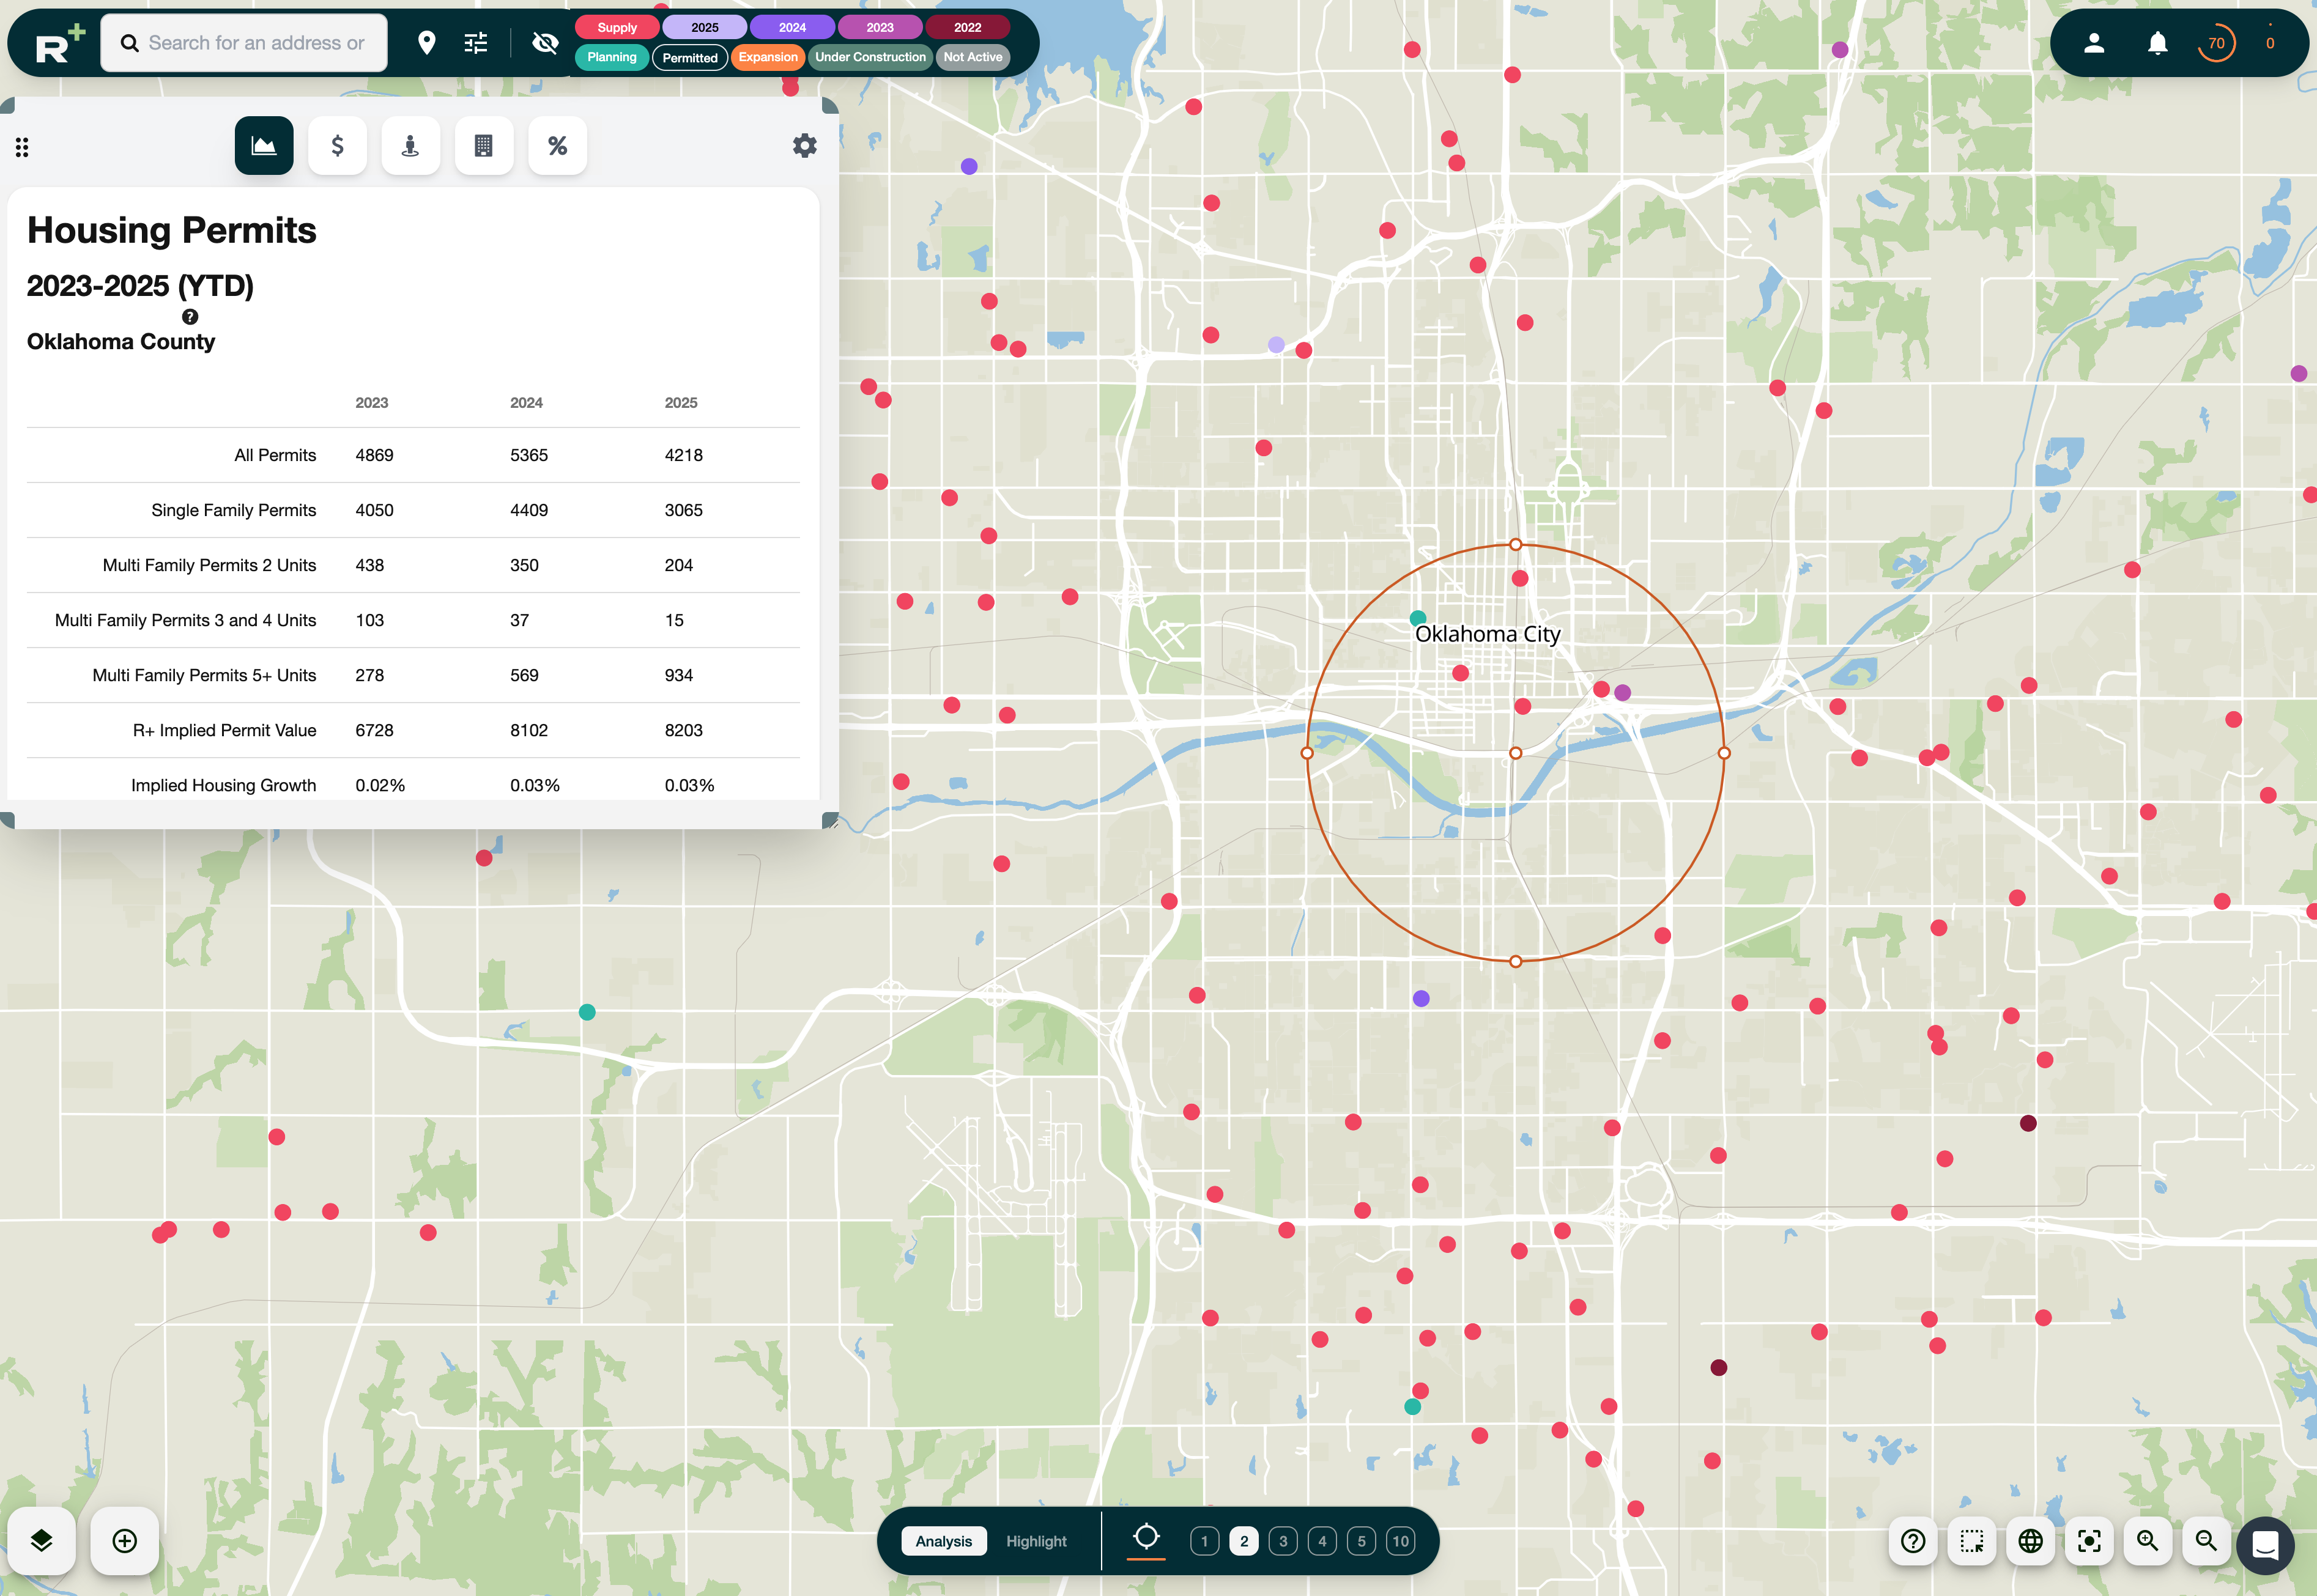Click the Expansion orange color tag

(768, 57)
